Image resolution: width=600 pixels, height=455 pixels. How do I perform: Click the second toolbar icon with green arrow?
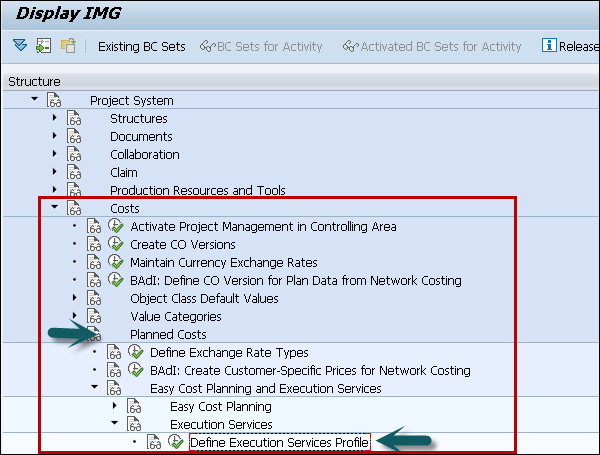point(43,46)
